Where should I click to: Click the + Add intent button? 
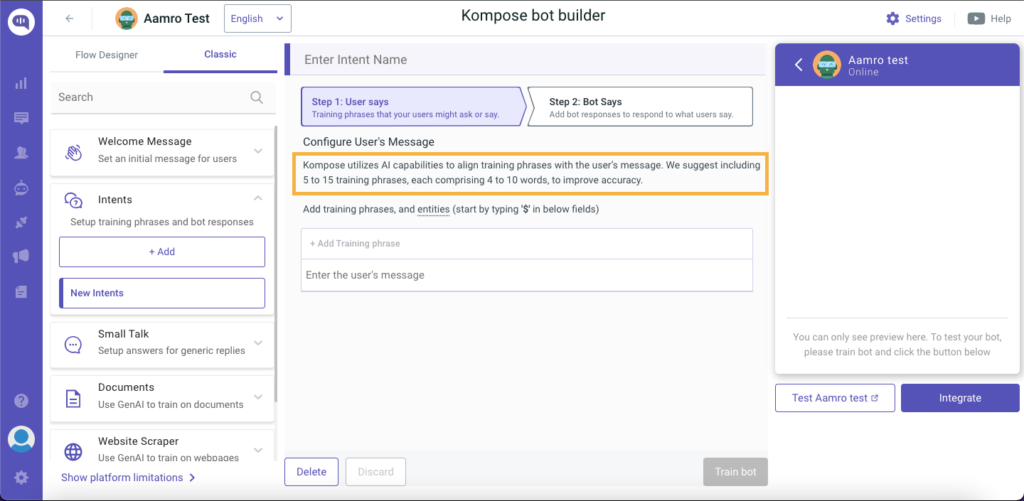pyautogui.click(x=162, y=251)
